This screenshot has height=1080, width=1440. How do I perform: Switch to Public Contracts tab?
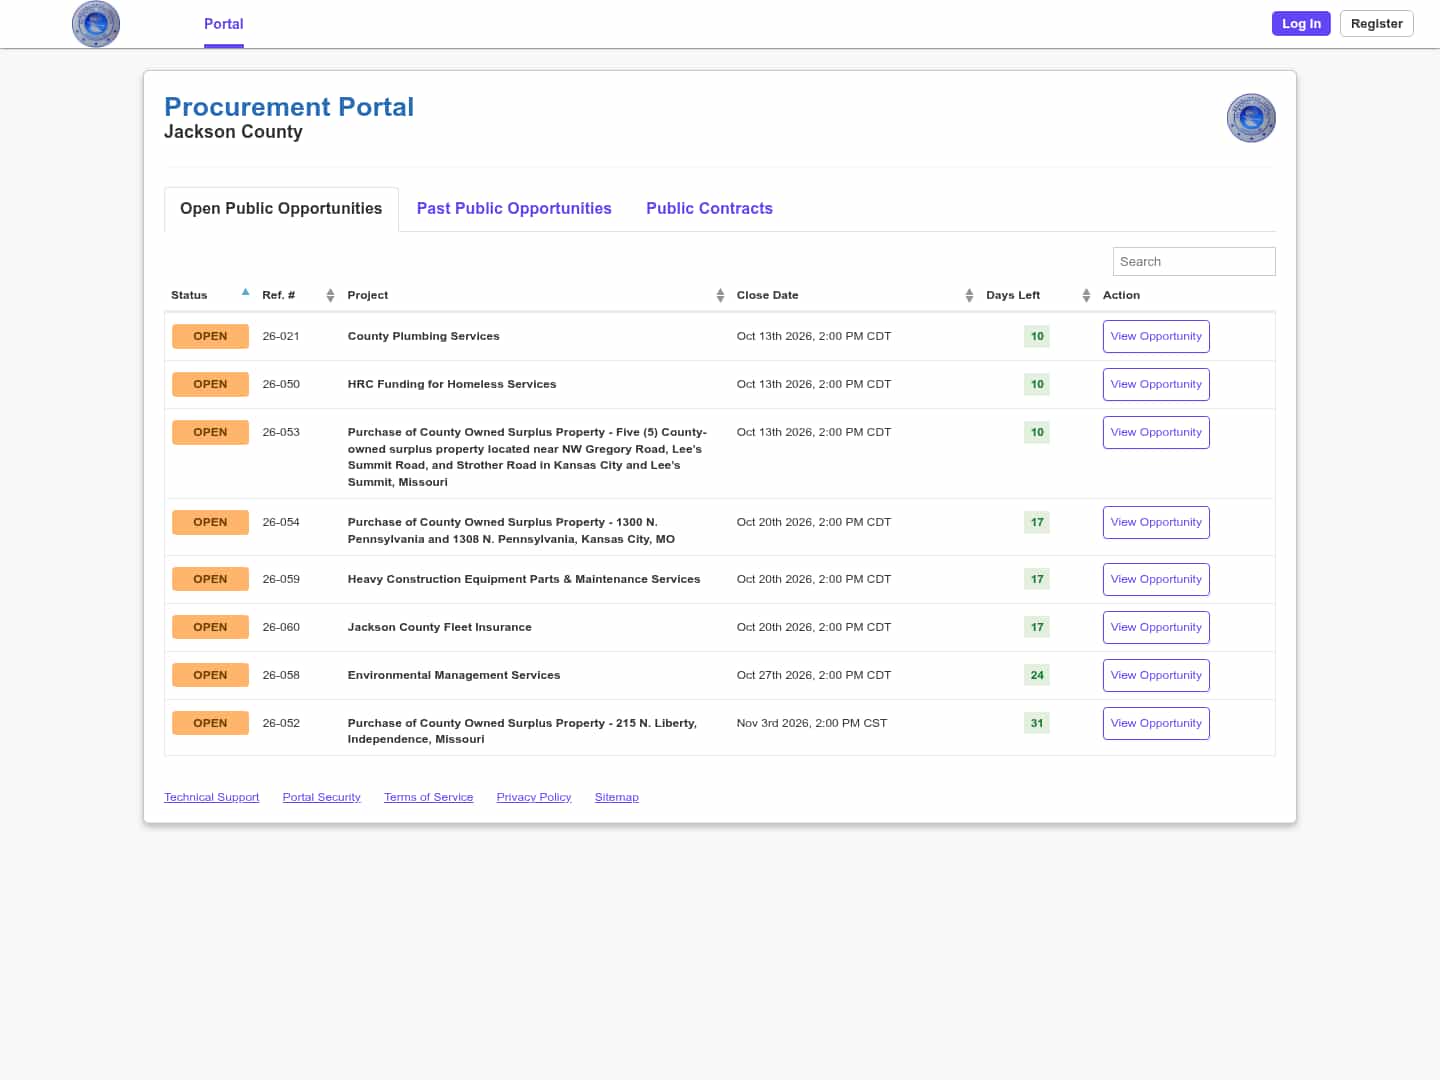tap(709, 209)
